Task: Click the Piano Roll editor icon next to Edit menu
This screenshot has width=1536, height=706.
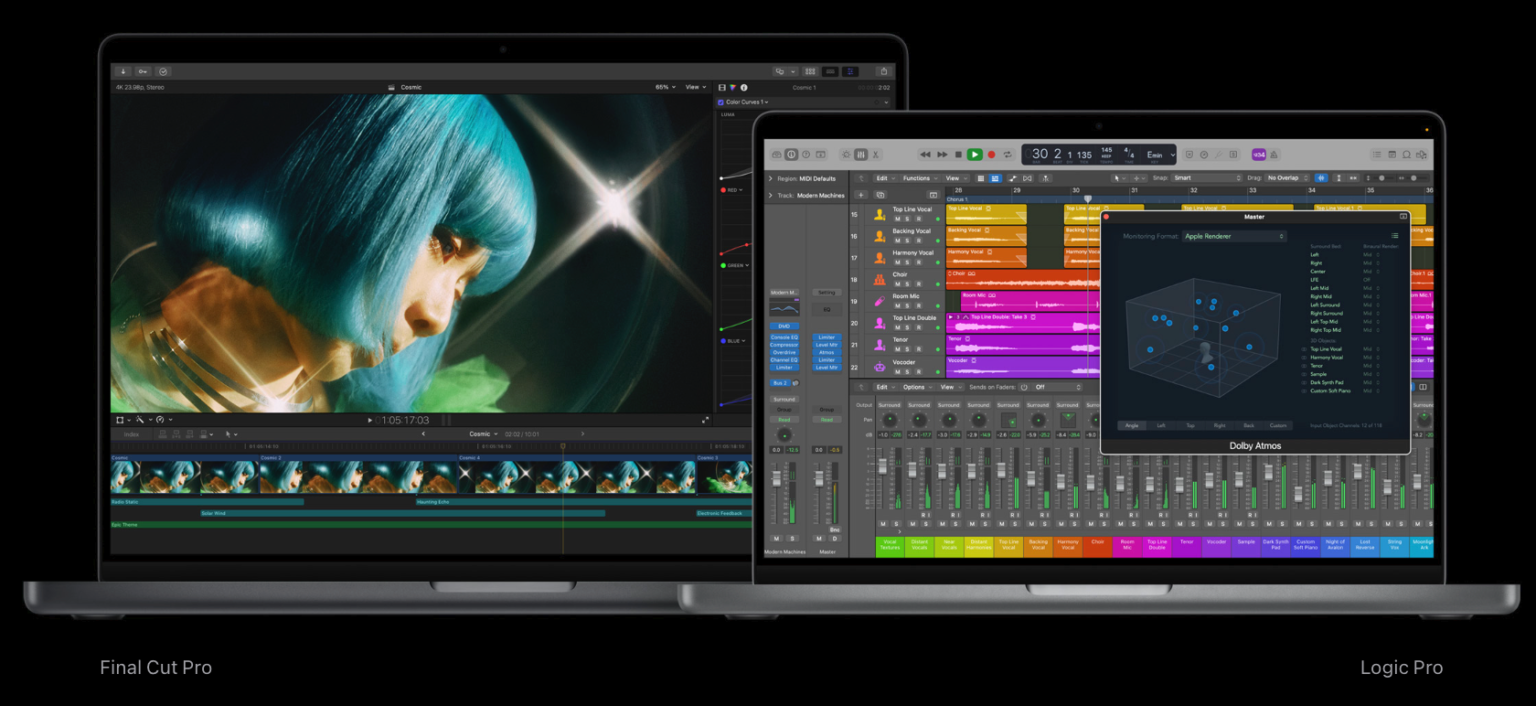Action: pos(996,179)
